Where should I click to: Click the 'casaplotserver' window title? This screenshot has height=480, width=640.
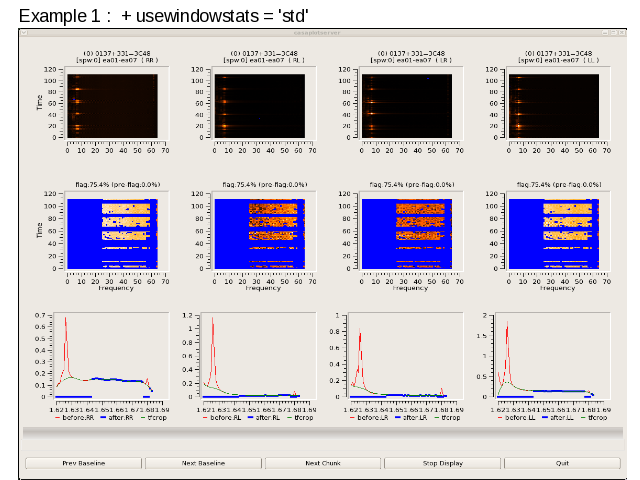pos(317,33)
